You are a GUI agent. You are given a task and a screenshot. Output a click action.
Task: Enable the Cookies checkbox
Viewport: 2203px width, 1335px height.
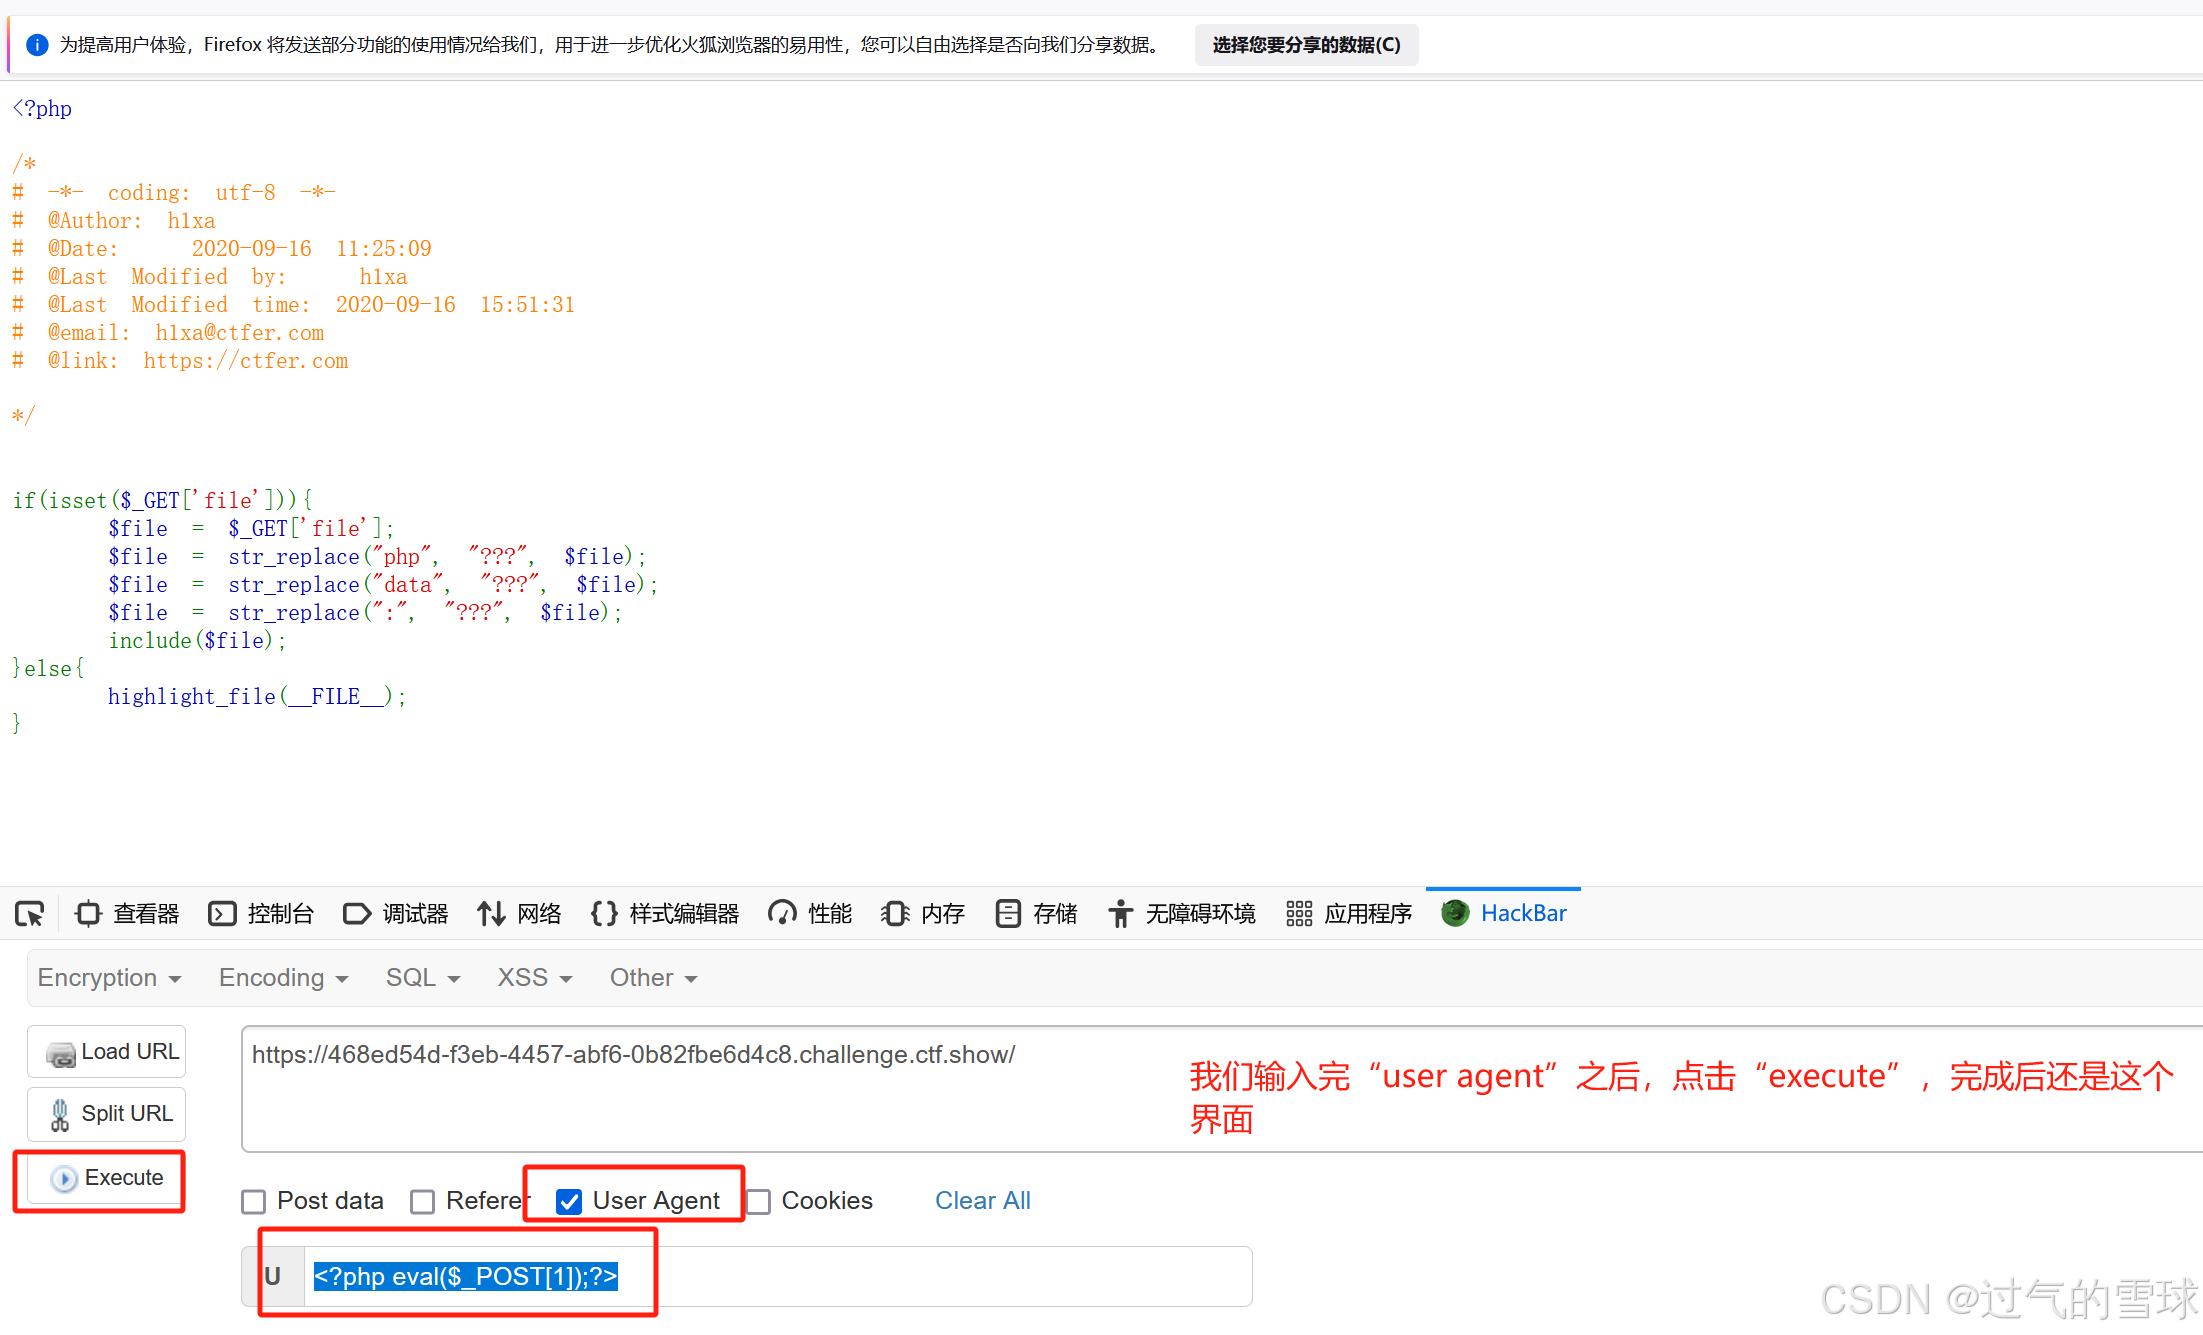tap(759, 1201)
